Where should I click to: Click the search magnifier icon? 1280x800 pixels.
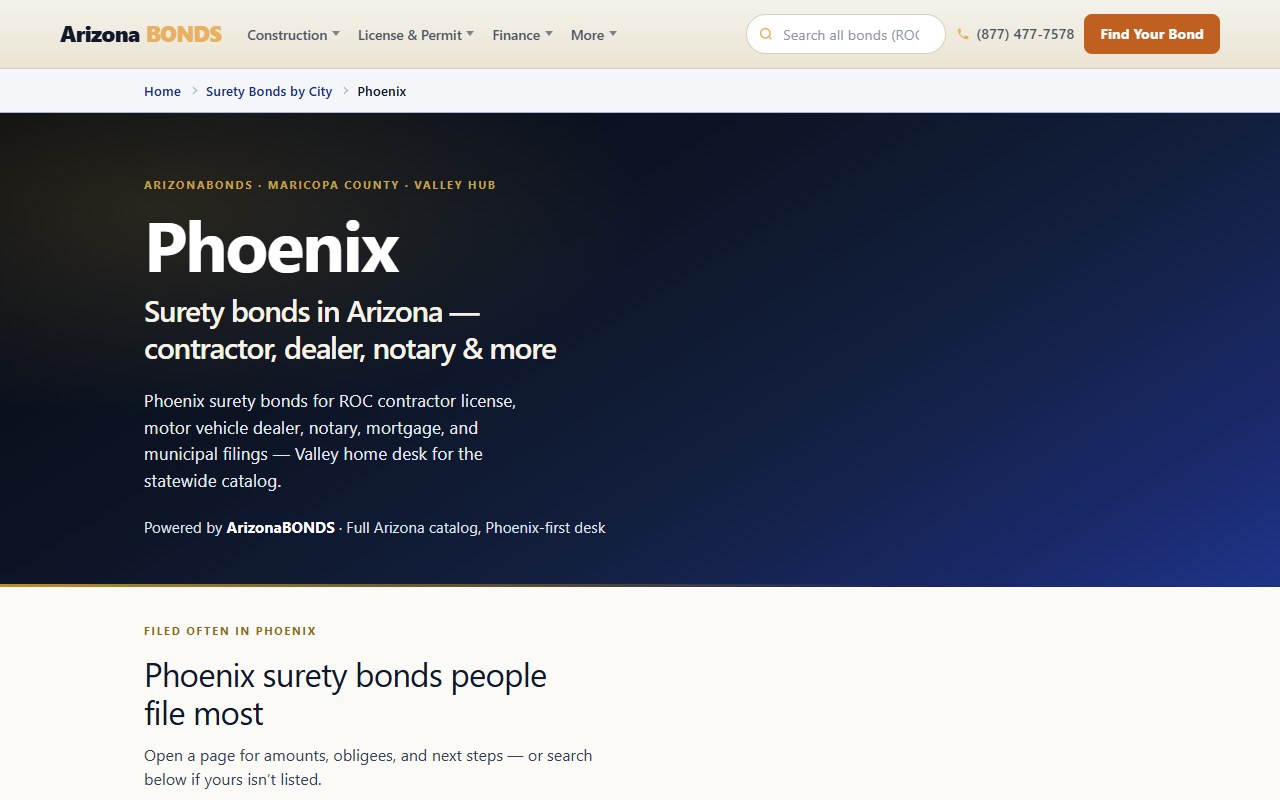766,34
